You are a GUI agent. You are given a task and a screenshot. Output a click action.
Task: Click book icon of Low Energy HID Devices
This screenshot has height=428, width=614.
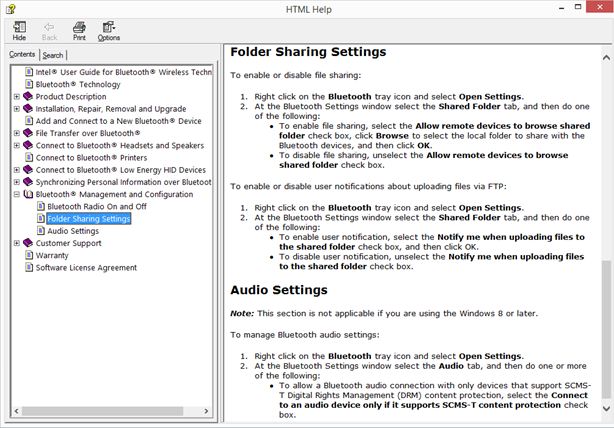point(28,170)
